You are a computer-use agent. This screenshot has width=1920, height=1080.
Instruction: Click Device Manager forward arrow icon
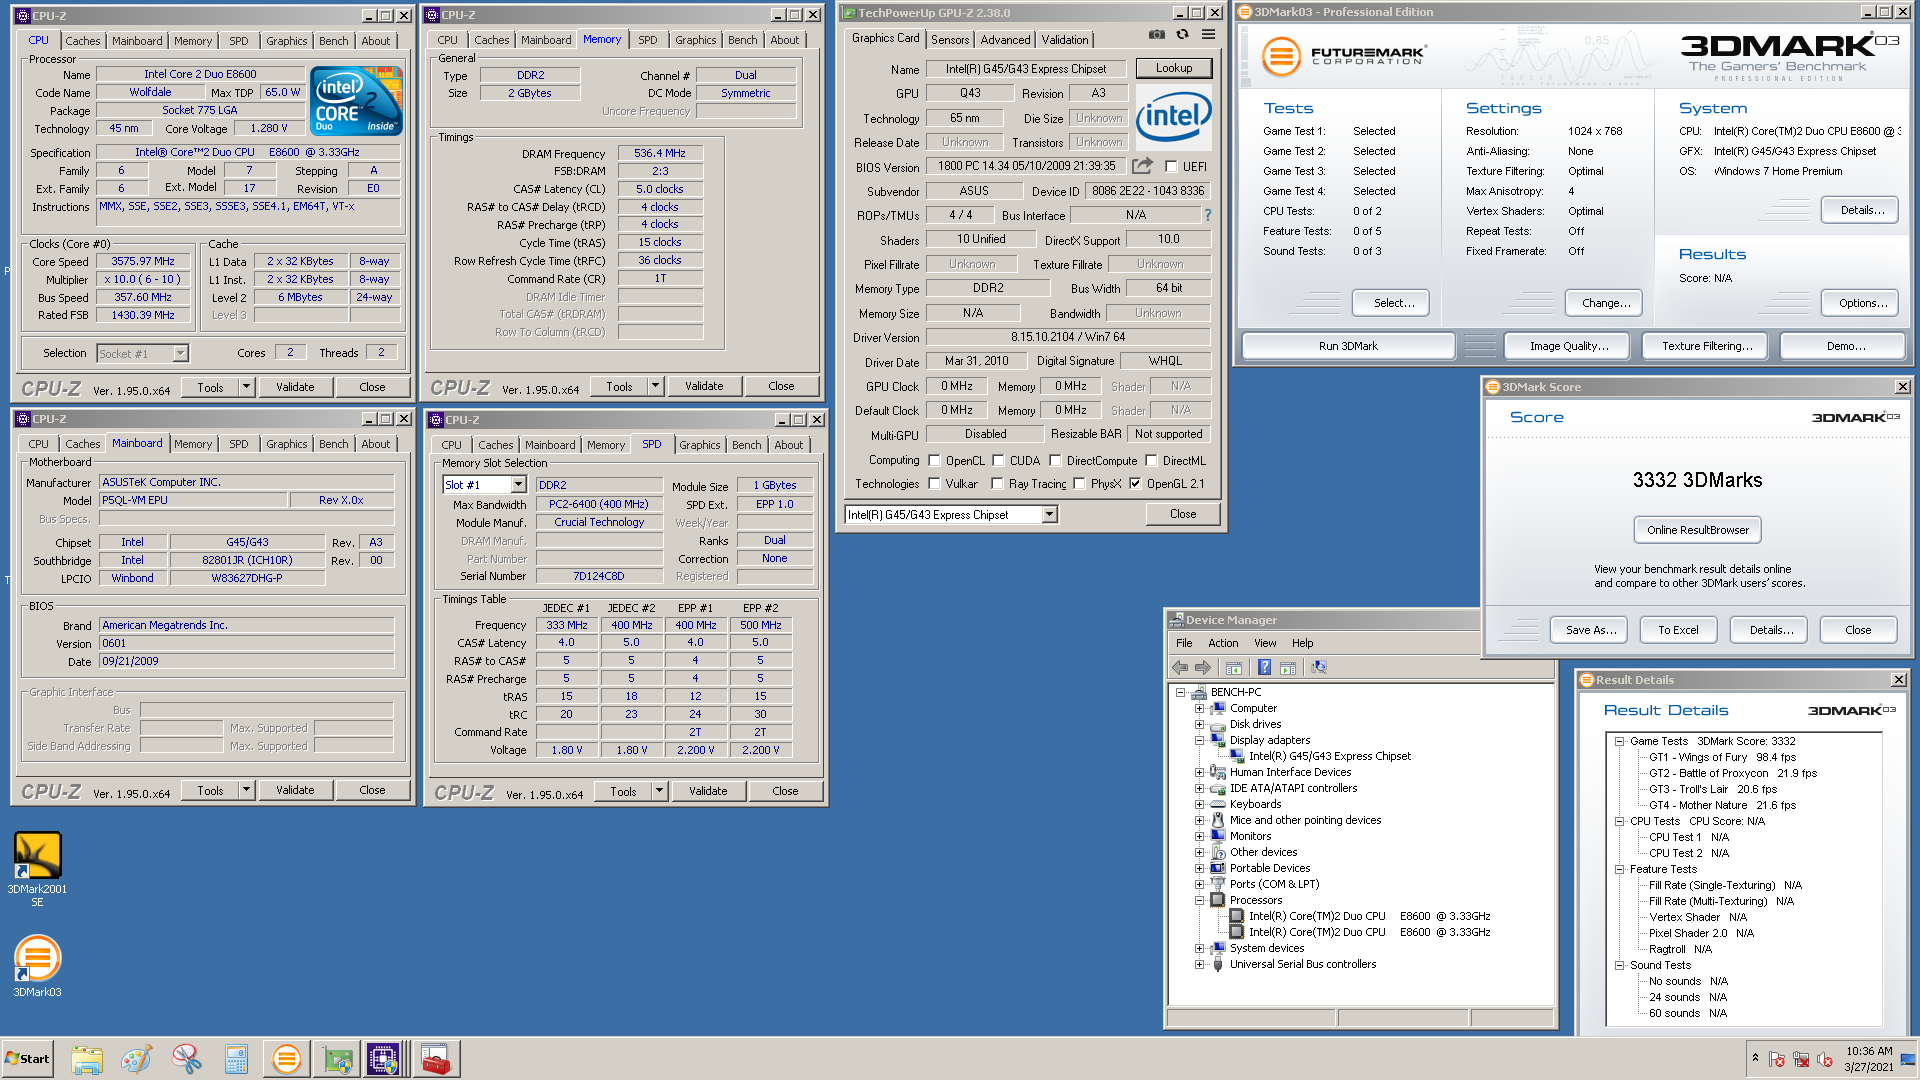click(1203, 667)
